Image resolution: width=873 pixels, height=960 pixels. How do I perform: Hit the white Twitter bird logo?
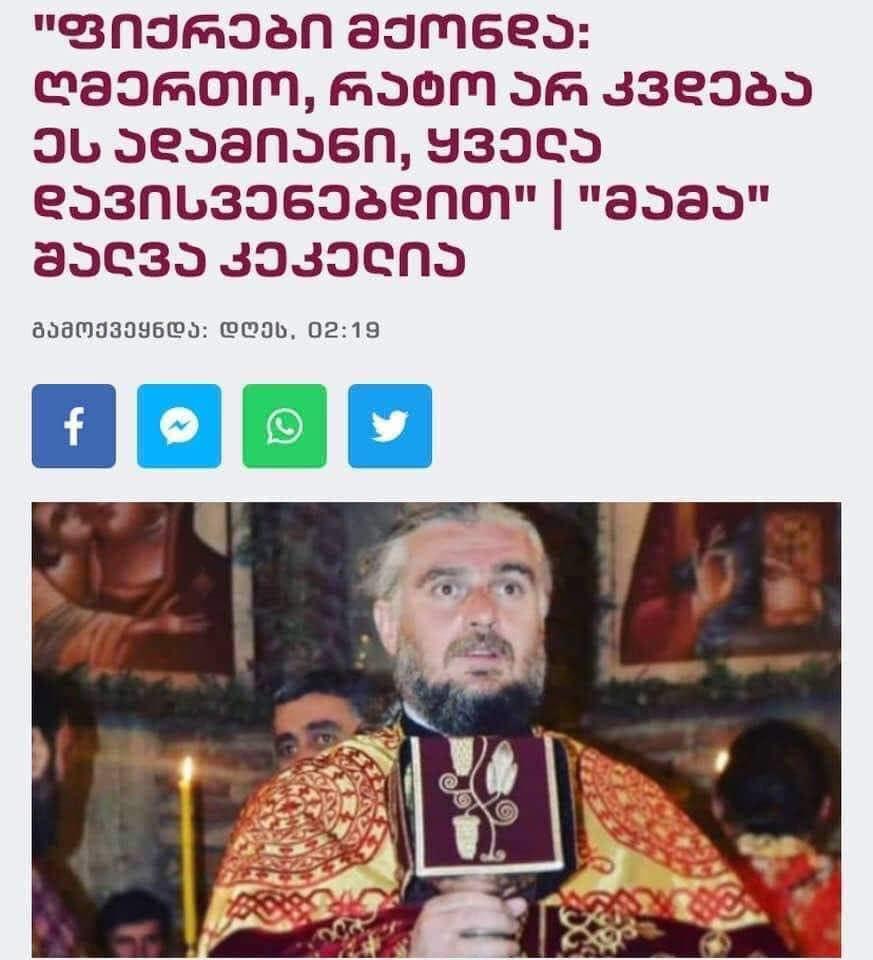tap(390, 426)
